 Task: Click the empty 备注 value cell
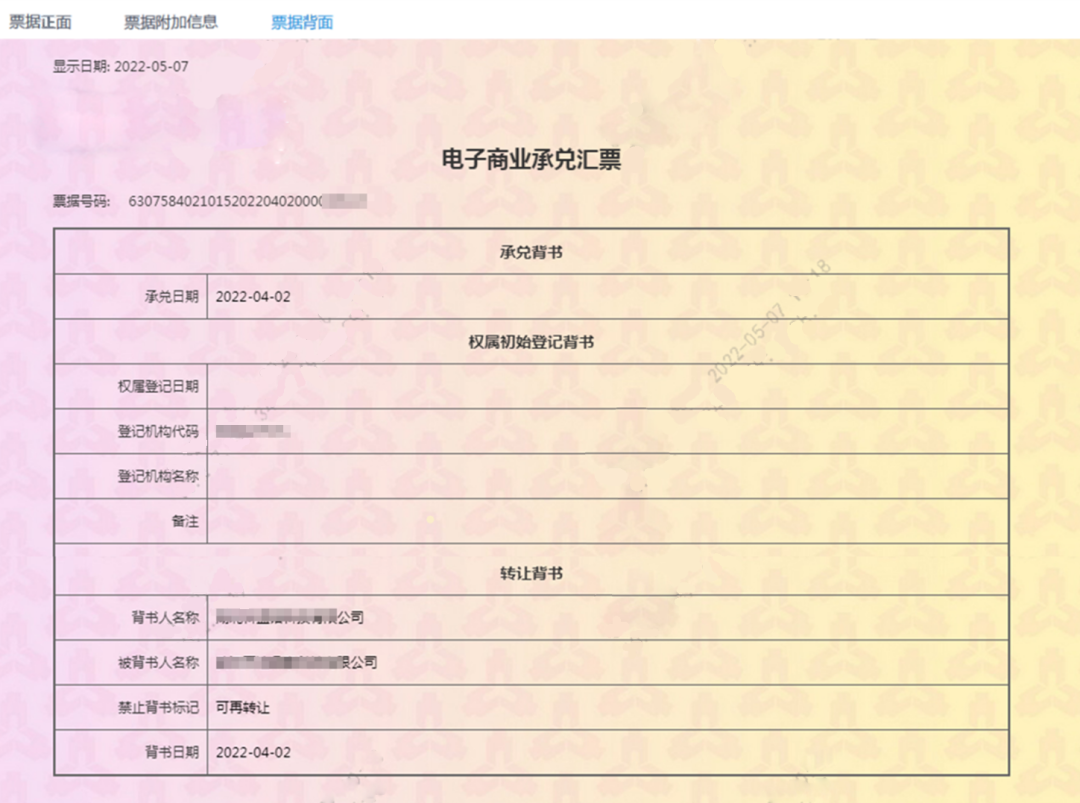(x=606, y=521)
